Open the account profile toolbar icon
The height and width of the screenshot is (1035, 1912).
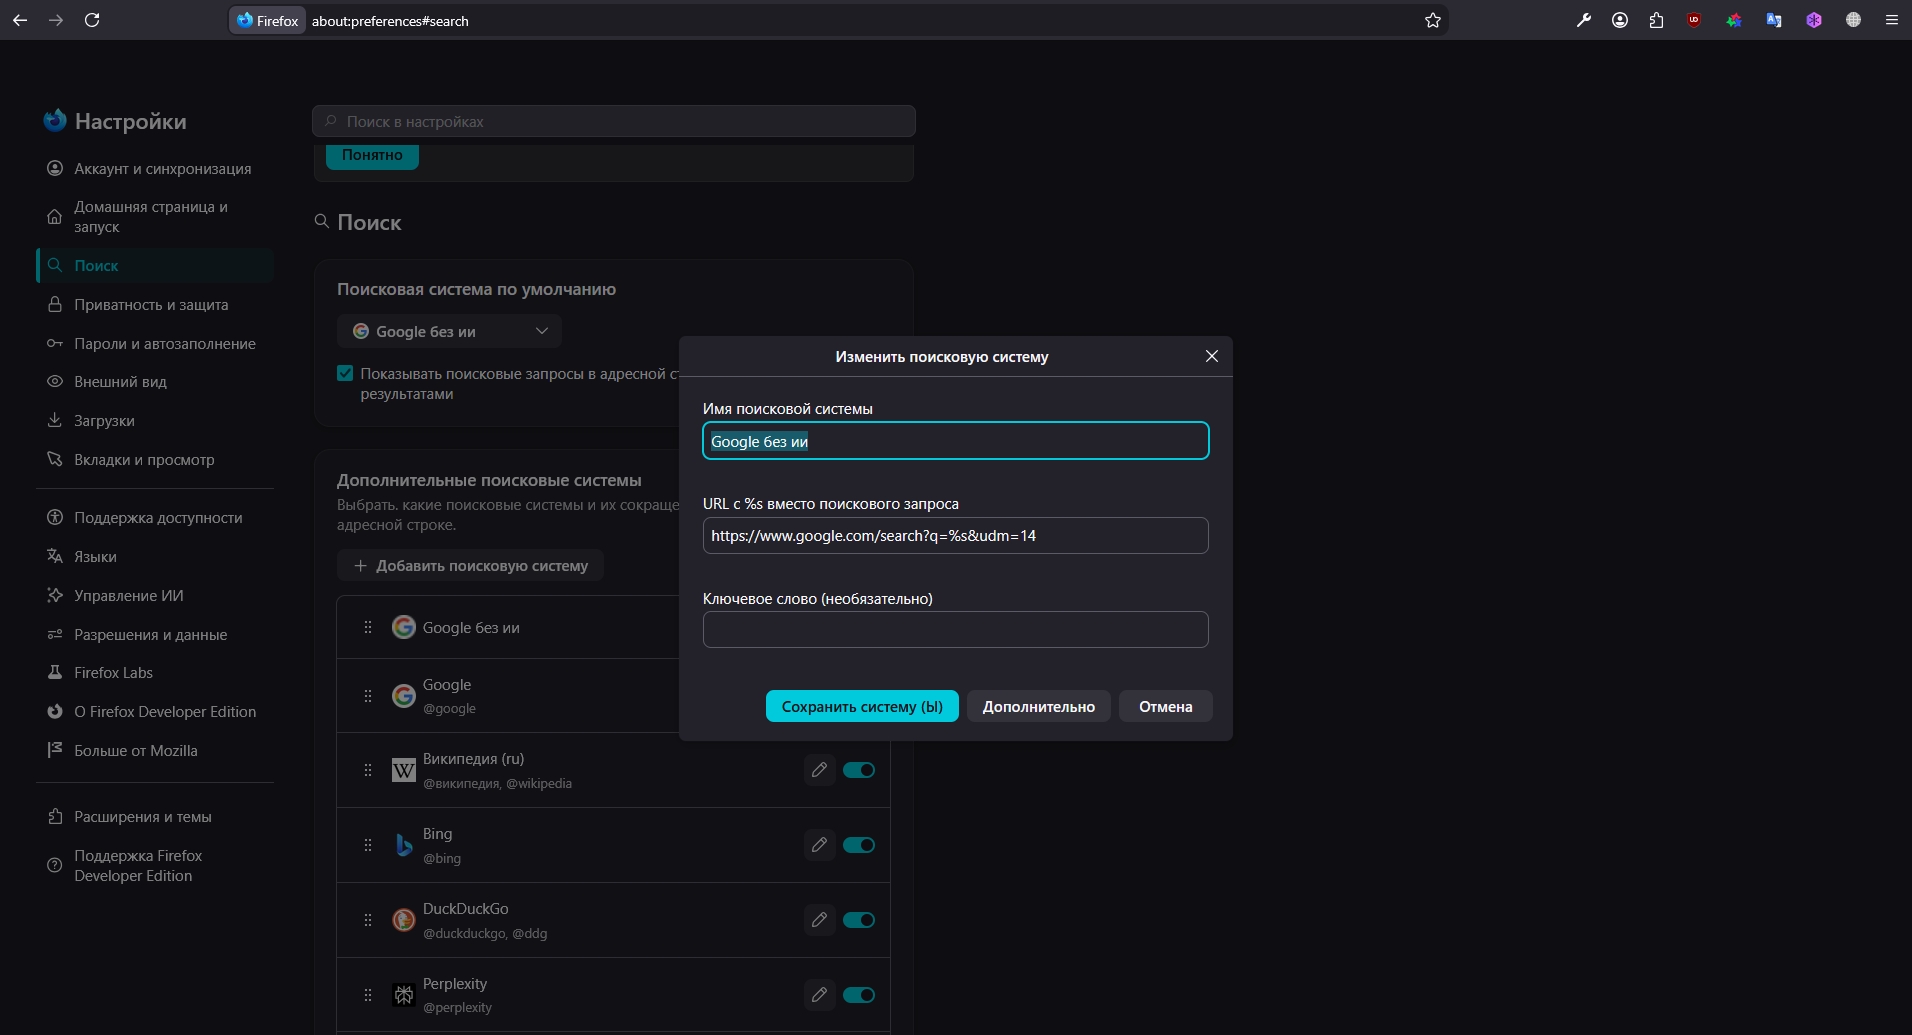(x=1620, y=20)
